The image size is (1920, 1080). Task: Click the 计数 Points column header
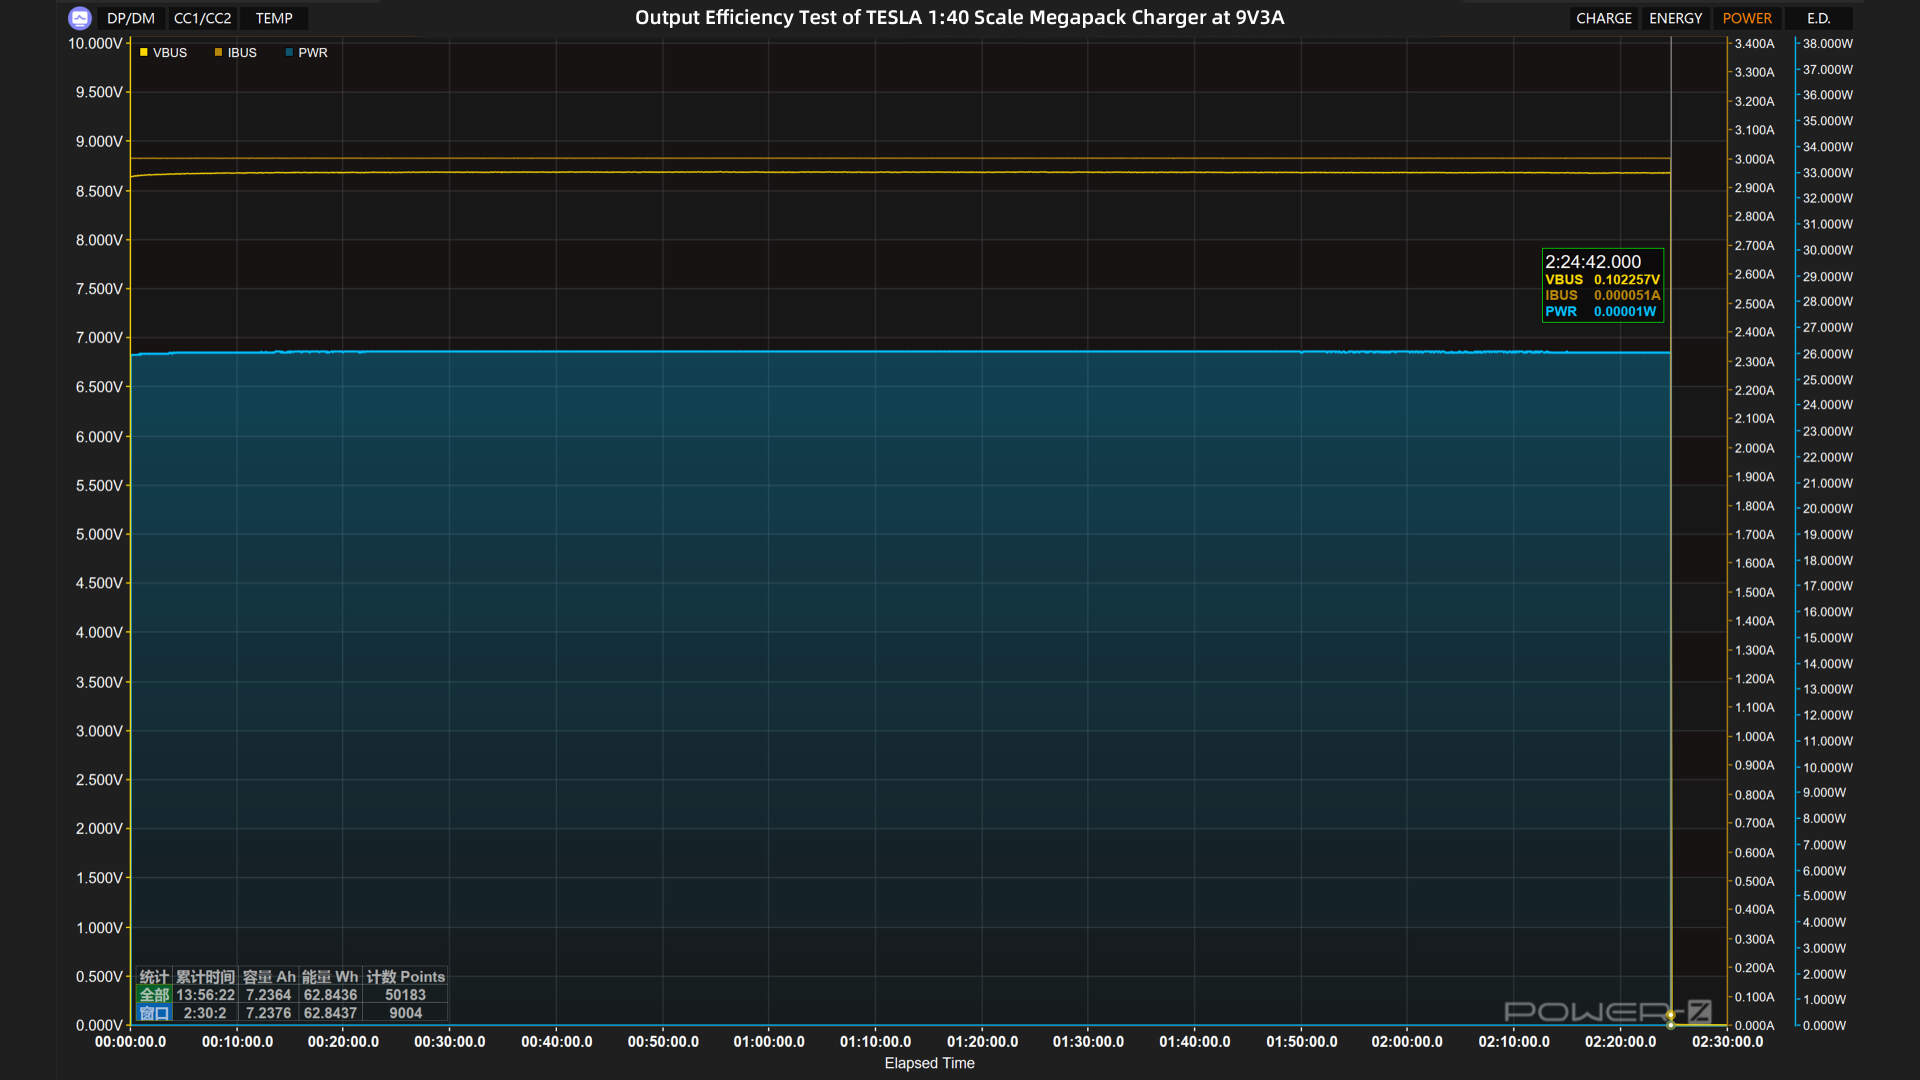[x=405, y=977]
